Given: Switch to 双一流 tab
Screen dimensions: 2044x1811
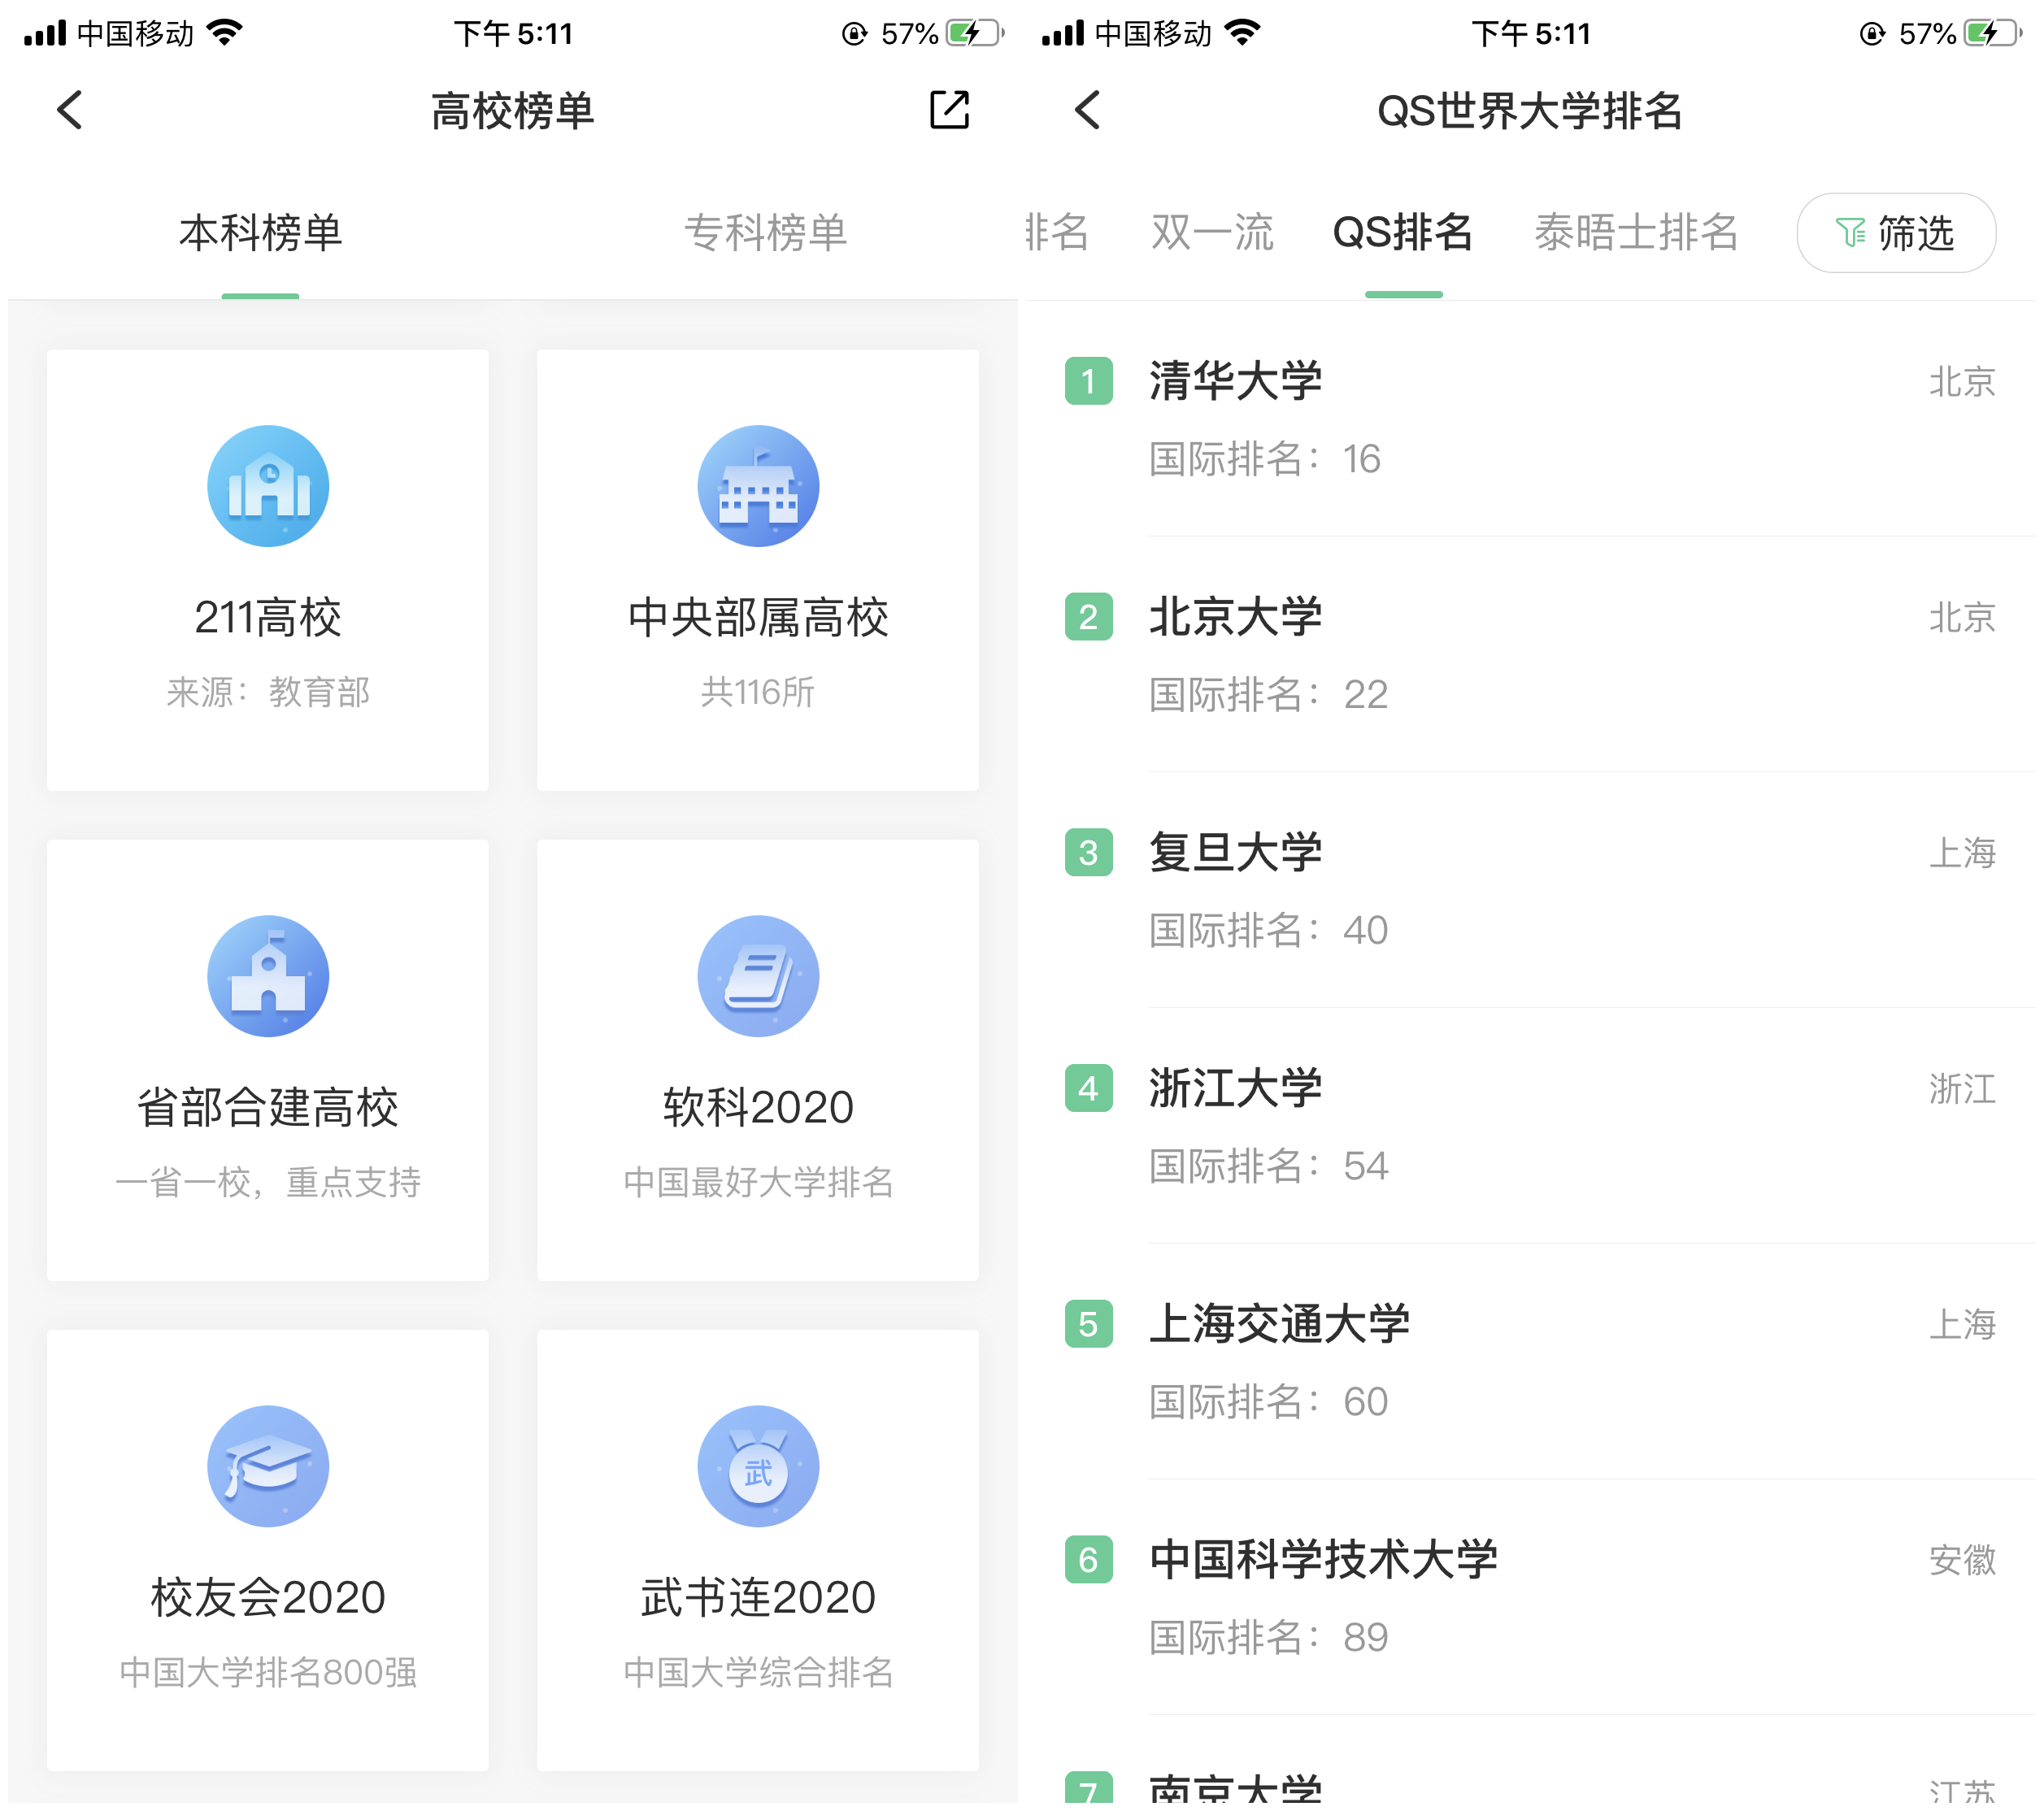Looking at the screenshot, I should tap(1212, 232).
